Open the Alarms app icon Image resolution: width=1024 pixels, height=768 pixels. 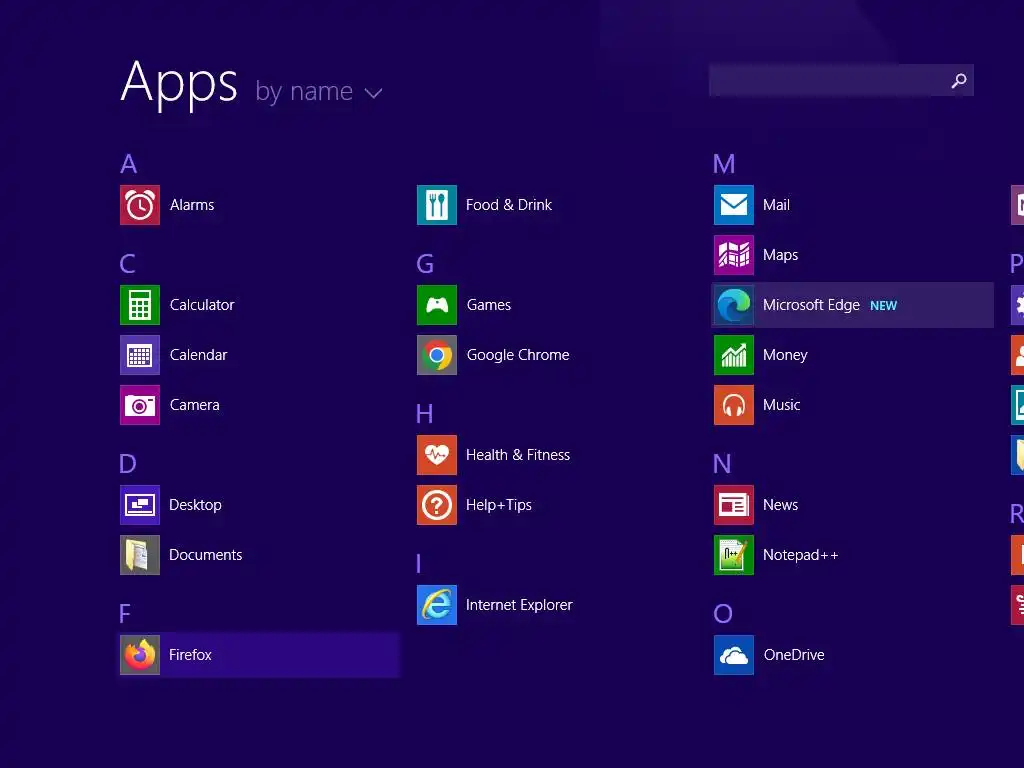click(140, 205)
